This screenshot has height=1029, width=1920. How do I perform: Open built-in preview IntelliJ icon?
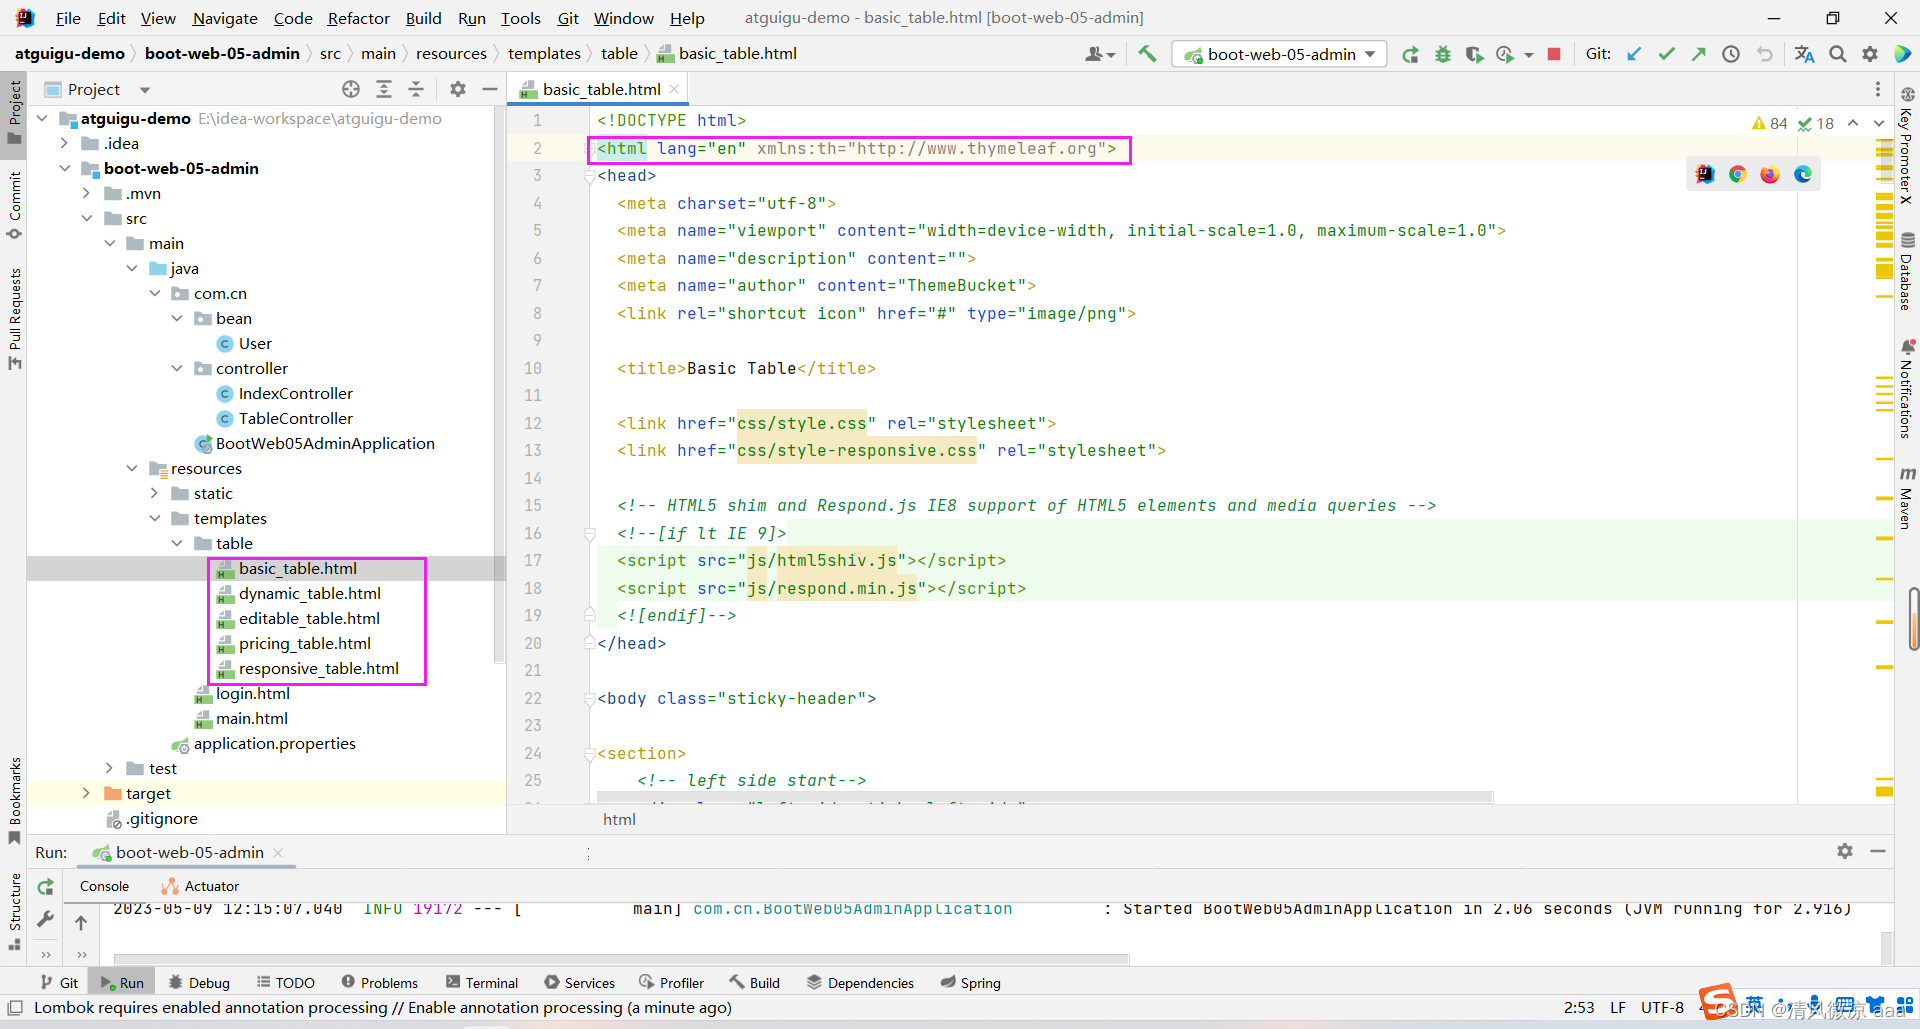(1705, 174)
